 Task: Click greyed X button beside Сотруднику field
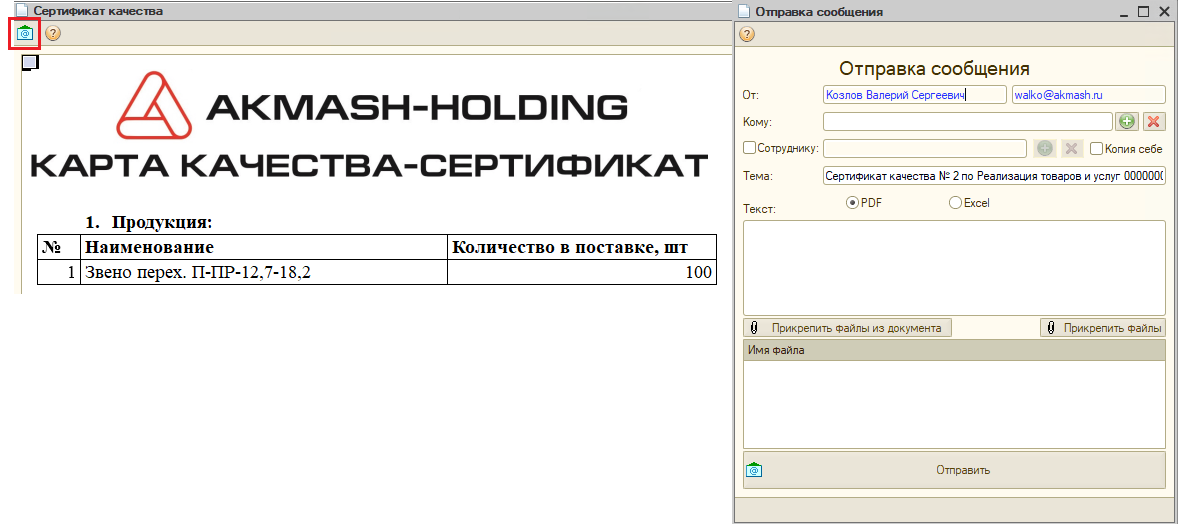point(1072,148)
